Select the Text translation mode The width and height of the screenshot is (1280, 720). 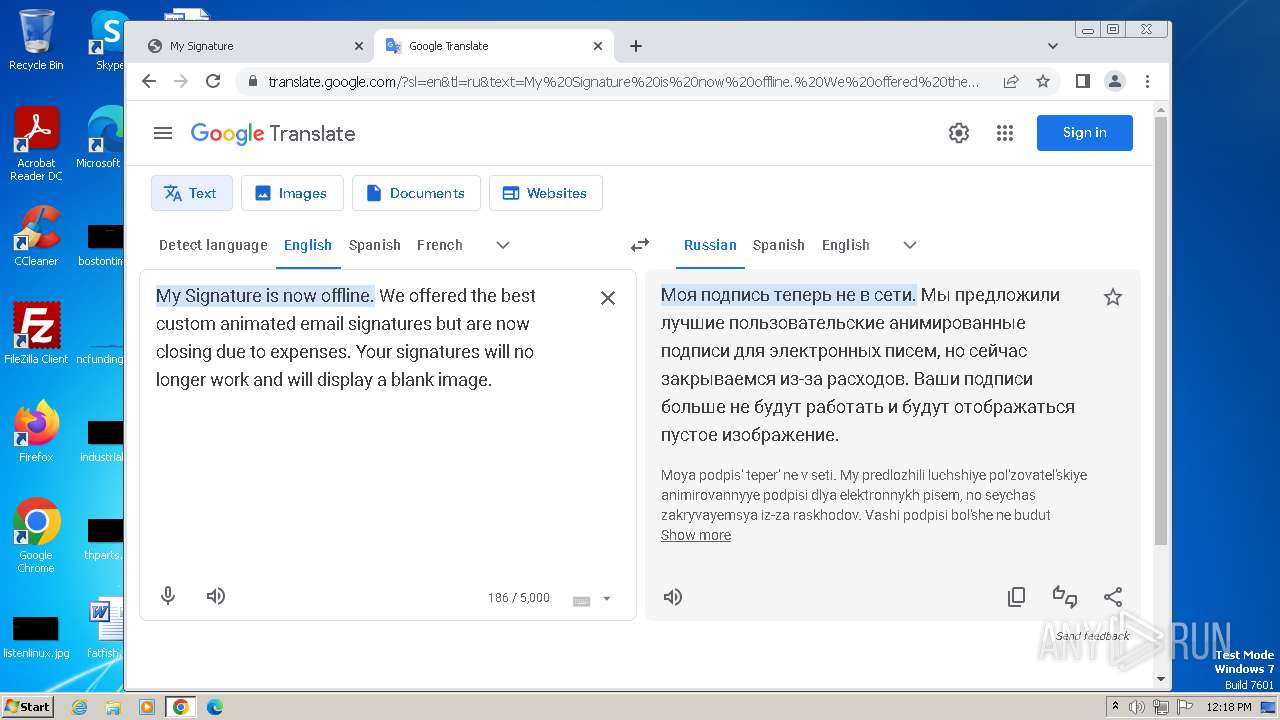[192, 193]
